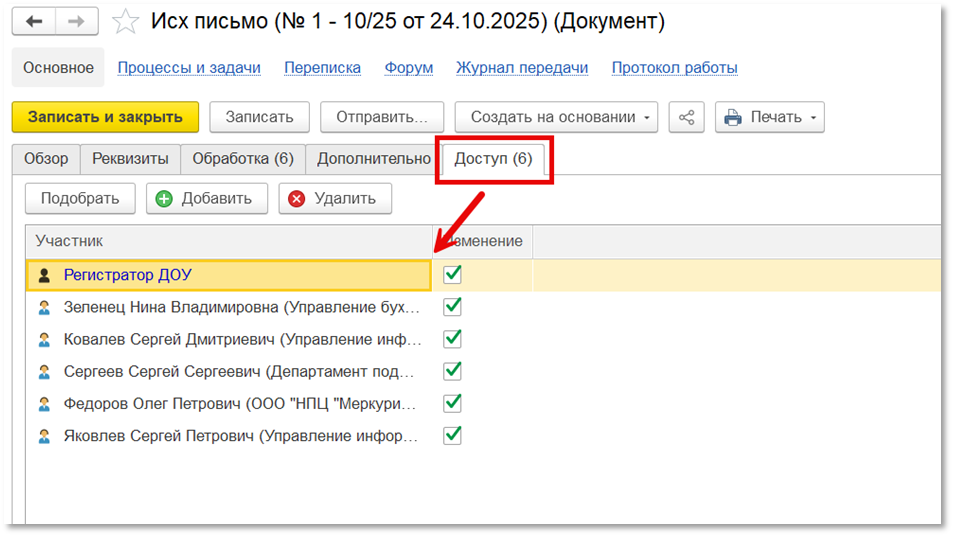The height and width of the screenshot is (537, 954).
Task: Click the user icon beside Ковалев Сергей Дмитриевич
Action: (44, 340)
